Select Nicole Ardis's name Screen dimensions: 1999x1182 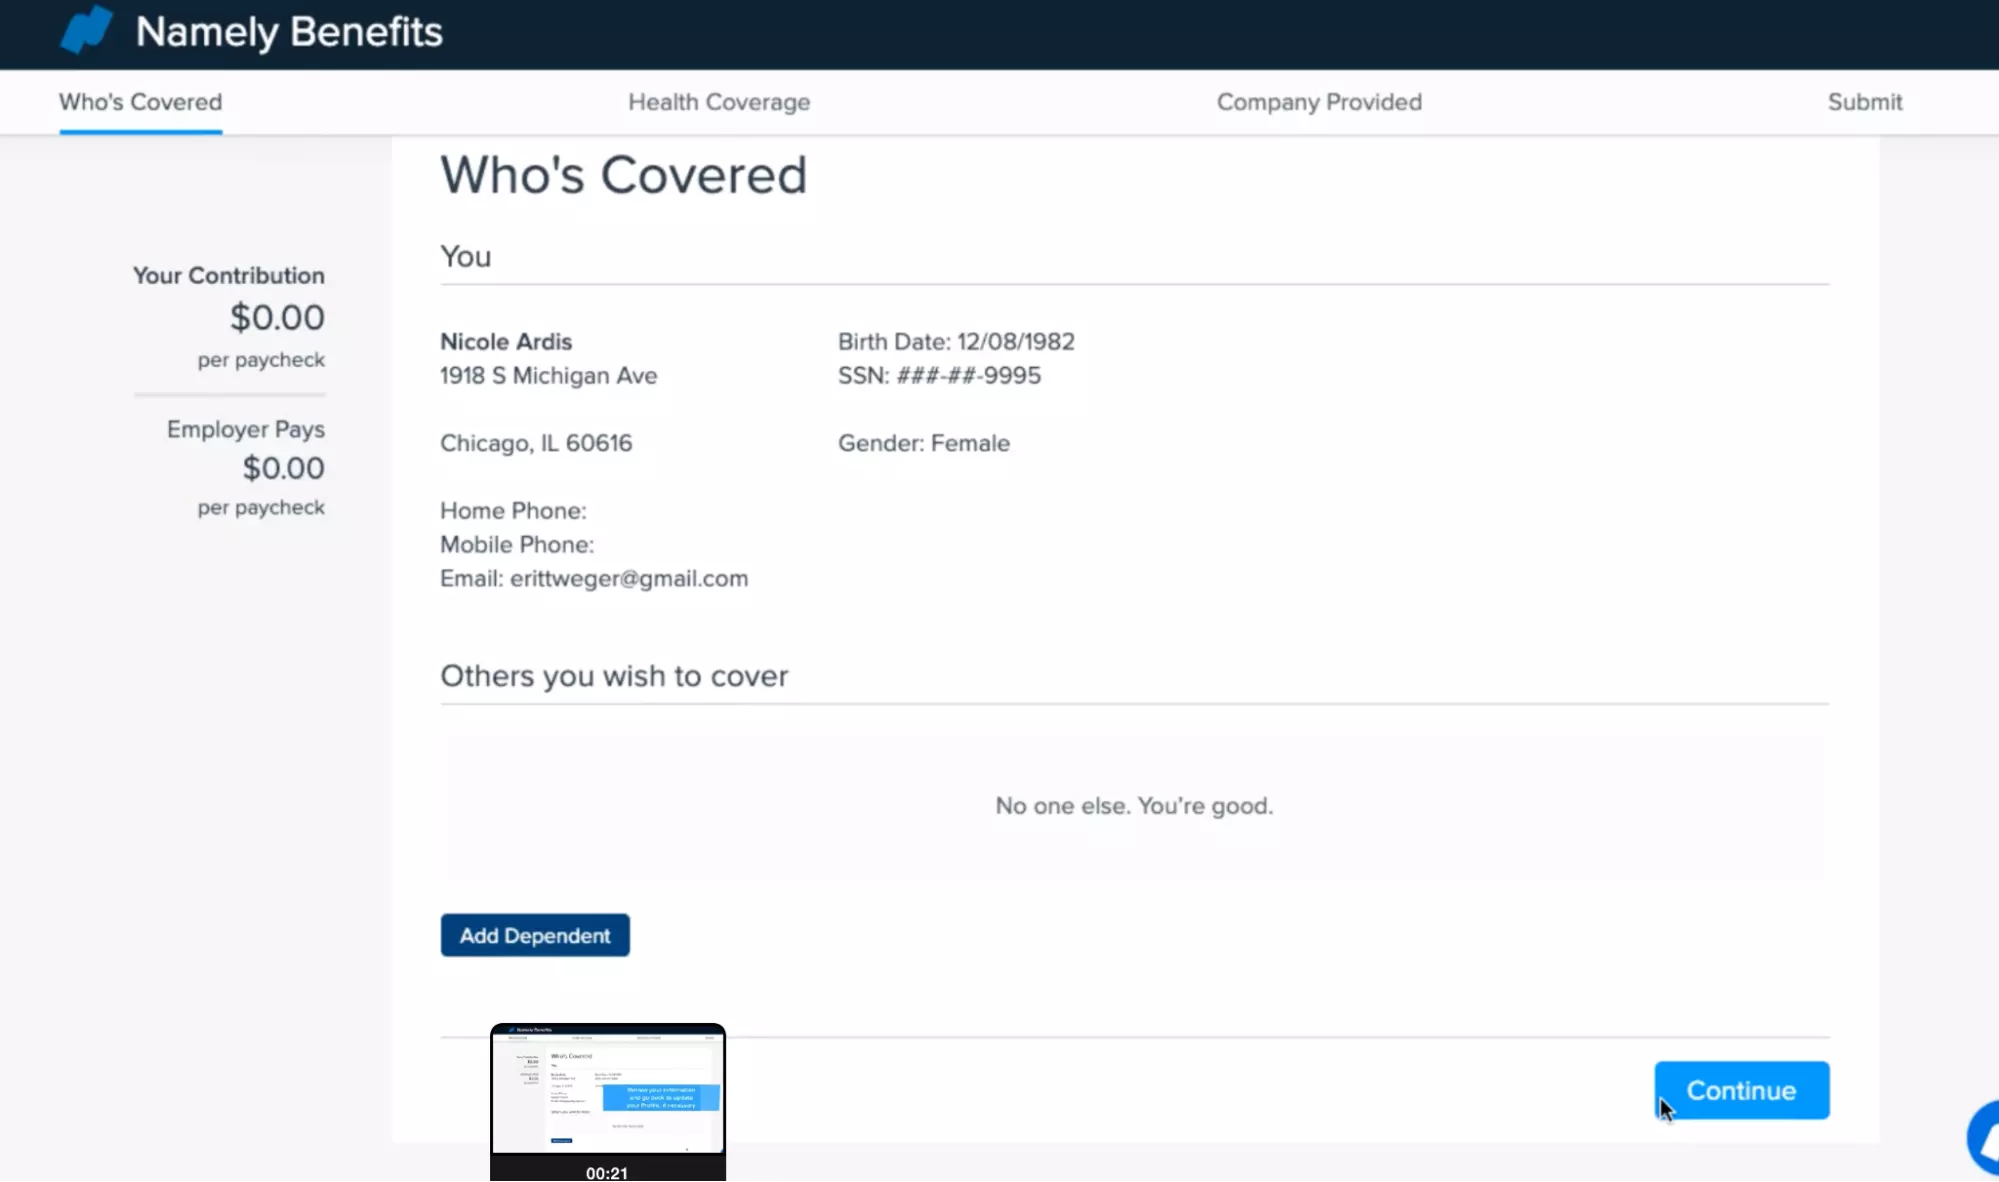(506, 341)
